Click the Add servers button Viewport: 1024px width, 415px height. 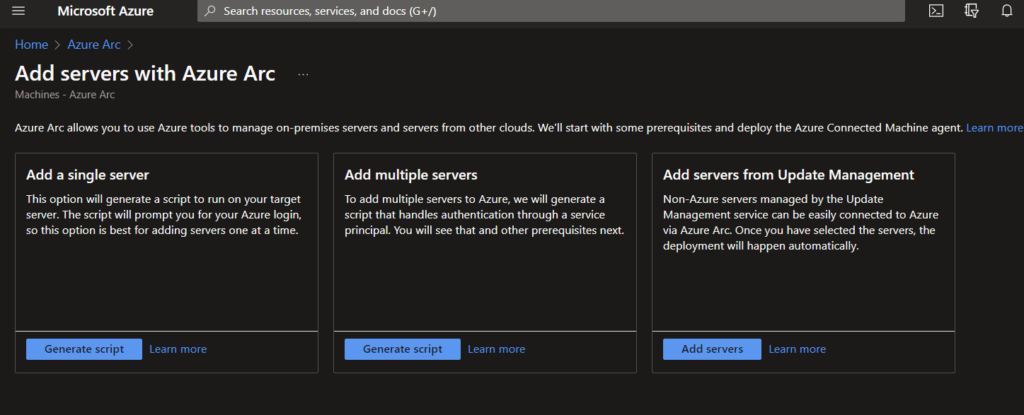[712, 349]
